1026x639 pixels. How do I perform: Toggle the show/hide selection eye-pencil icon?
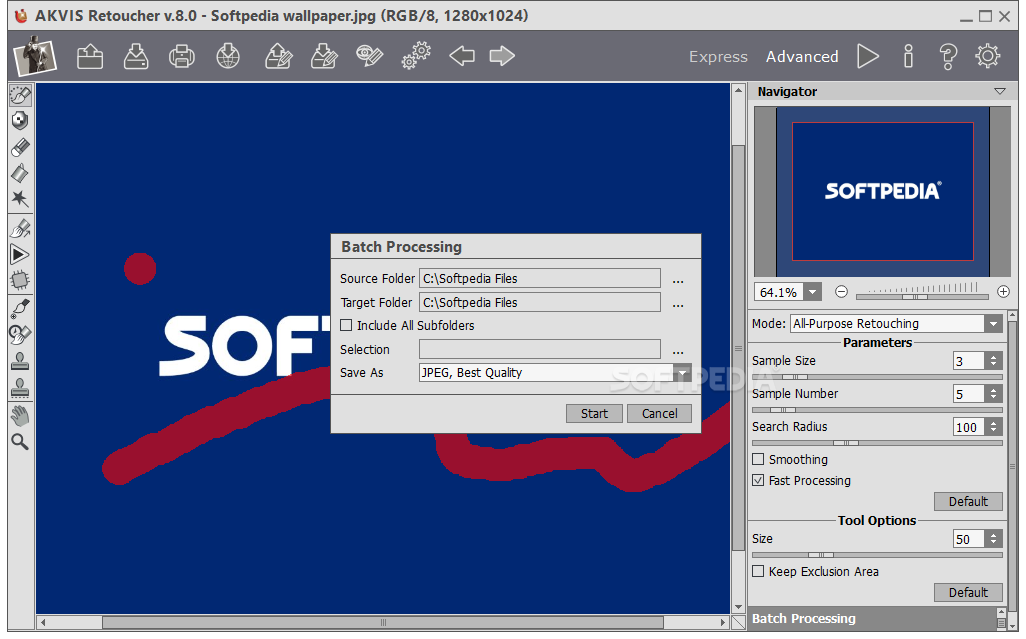[370, 56]
